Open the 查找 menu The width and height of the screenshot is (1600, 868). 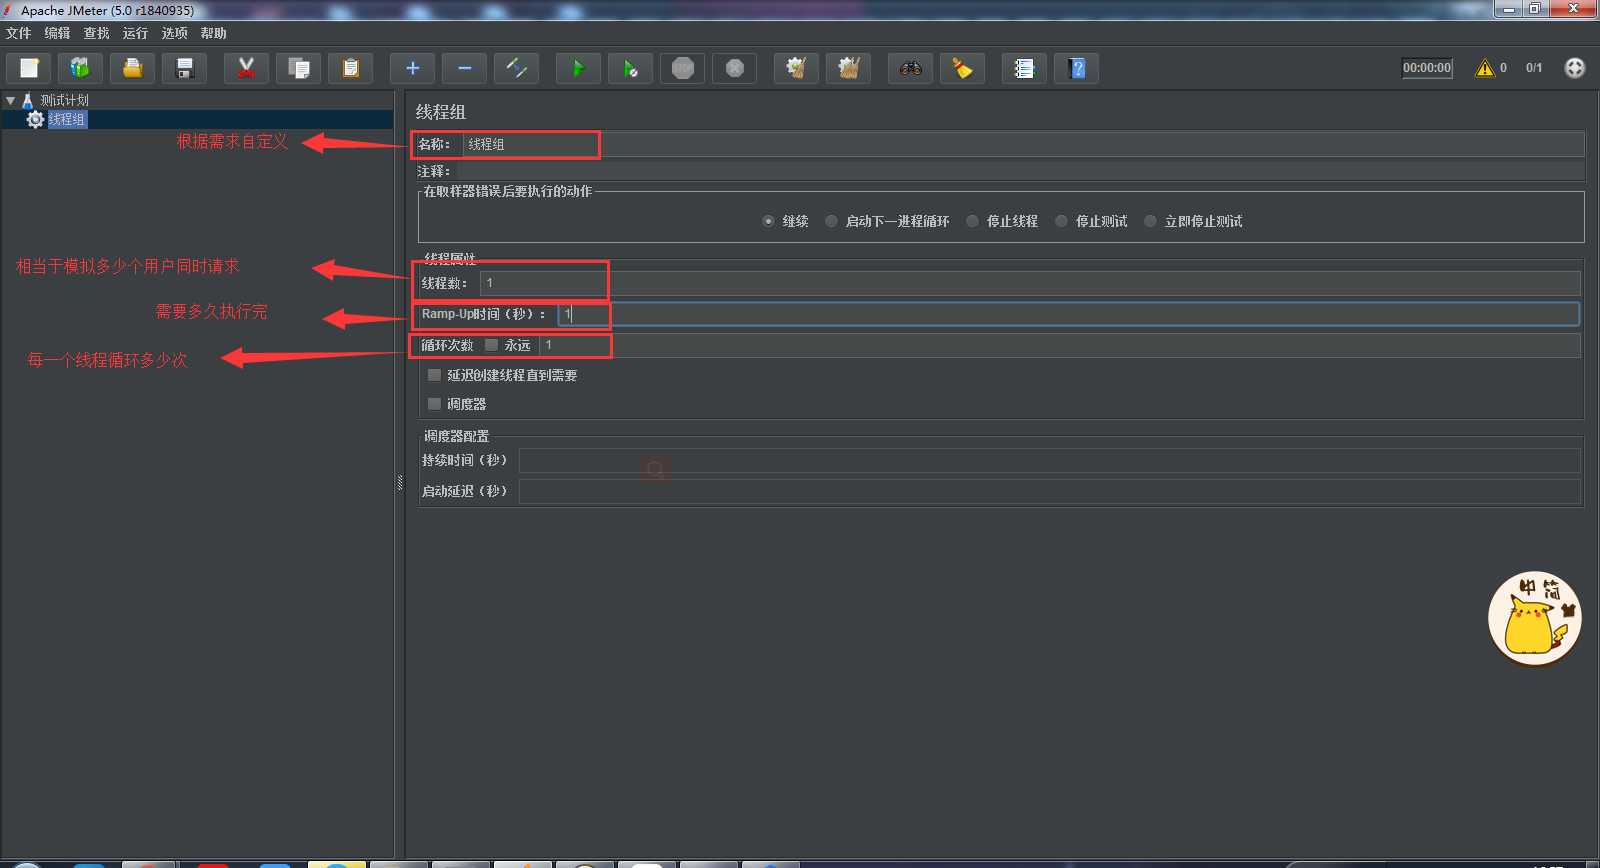[96, 33]
